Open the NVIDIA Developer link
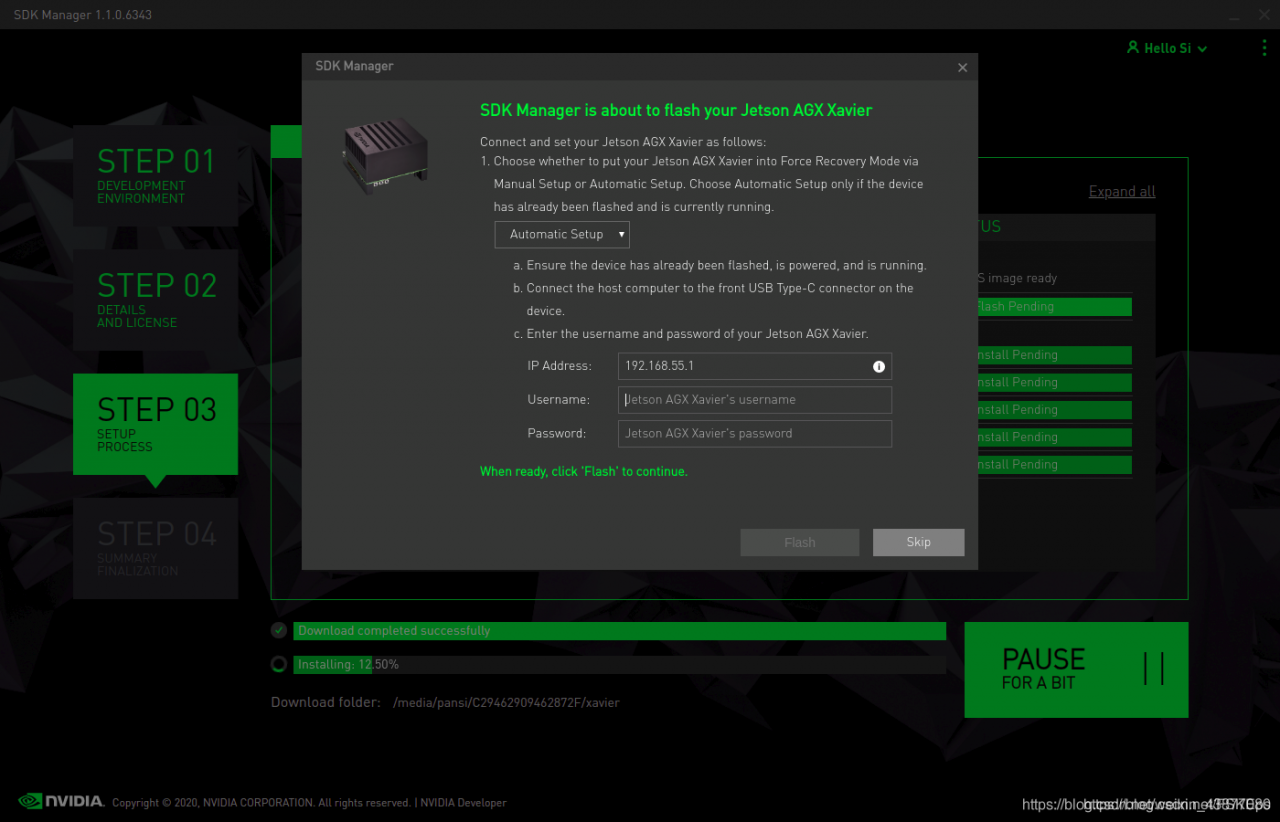 click(x=463, y=802)
